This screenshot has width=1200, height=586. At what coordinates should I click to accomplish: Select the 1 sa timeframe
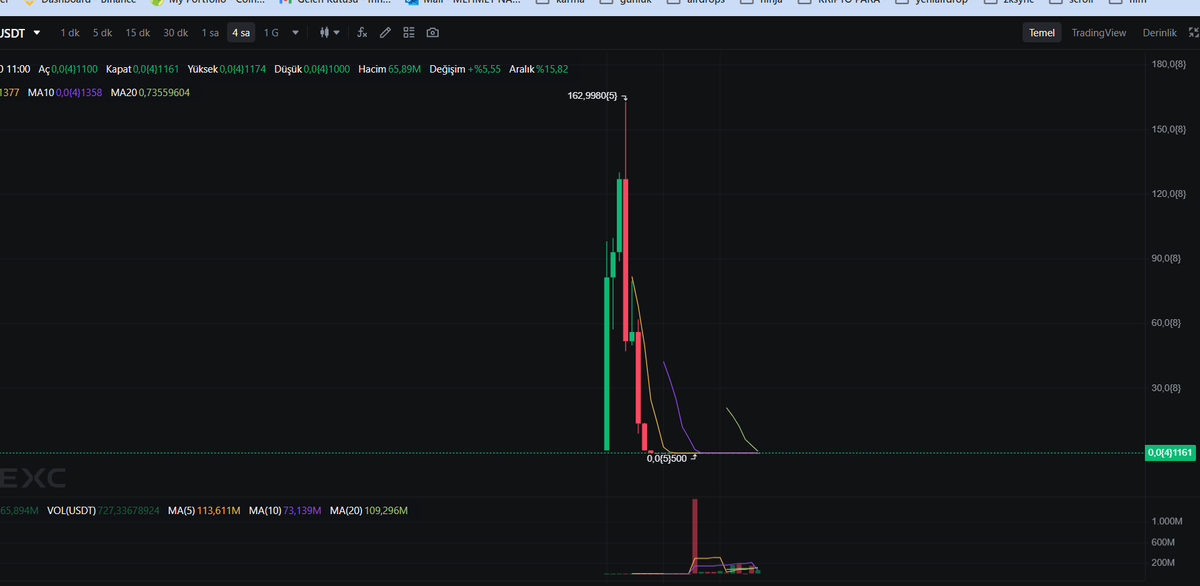click(x=210, y=33)
